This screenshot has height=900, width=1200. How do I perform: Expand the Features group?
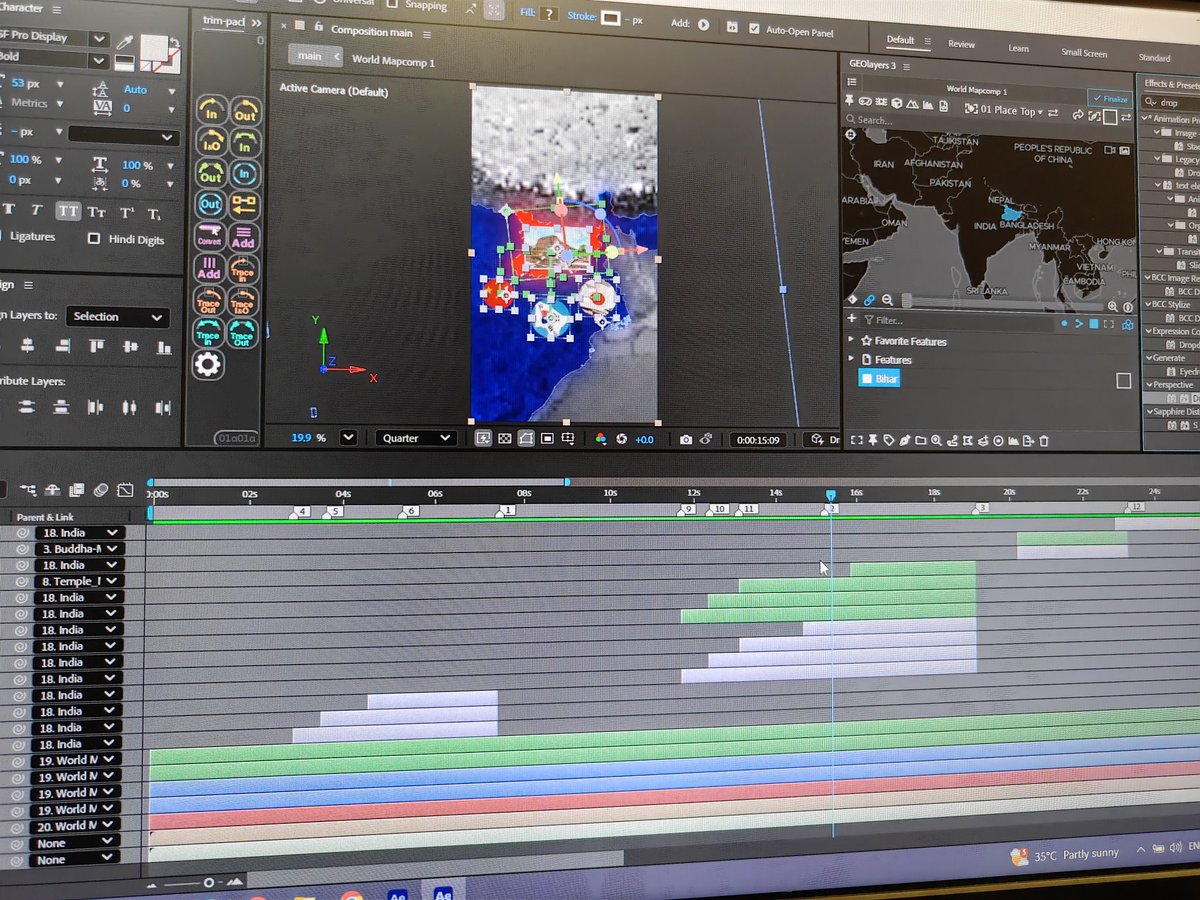pos(851,360)
